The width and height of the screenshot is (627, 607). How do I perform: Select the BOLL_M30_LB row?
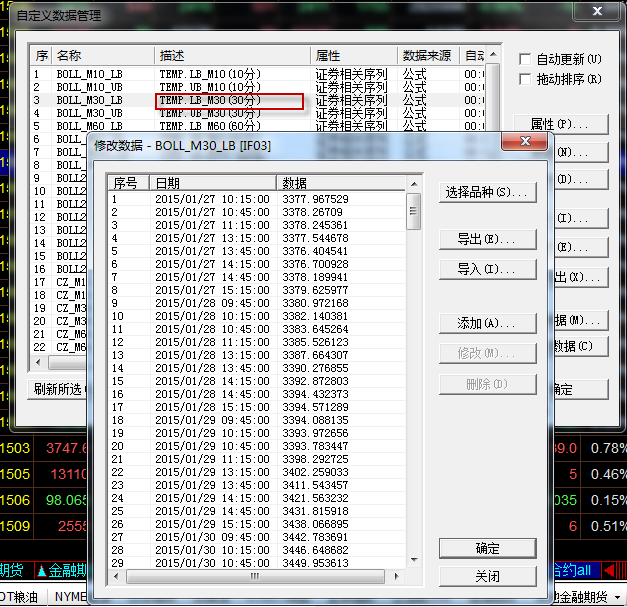point(89,101)
